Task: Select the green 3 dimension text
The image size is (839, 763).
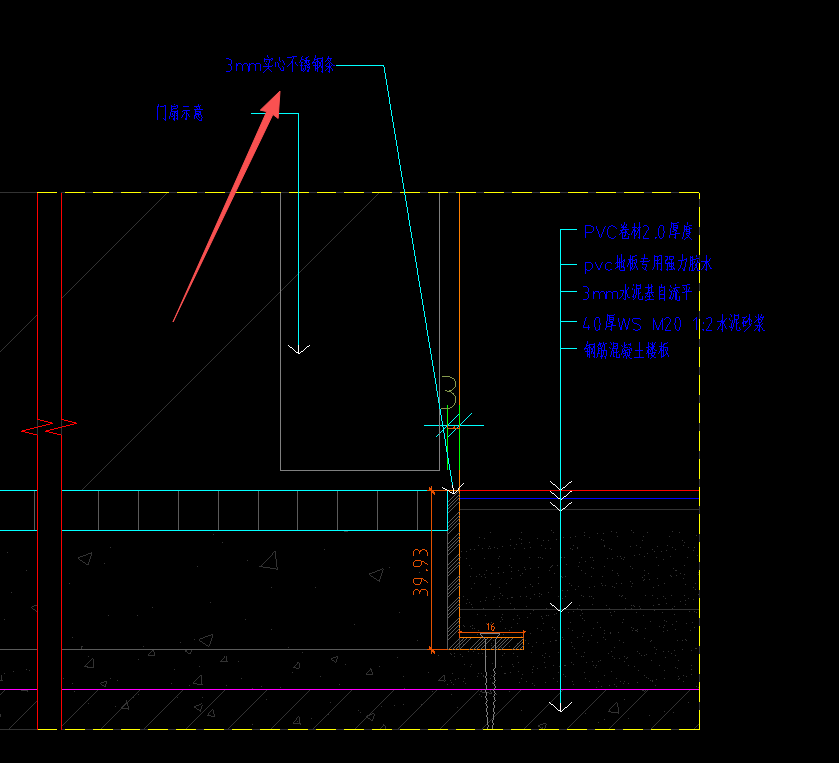Action: pos(448,392)
